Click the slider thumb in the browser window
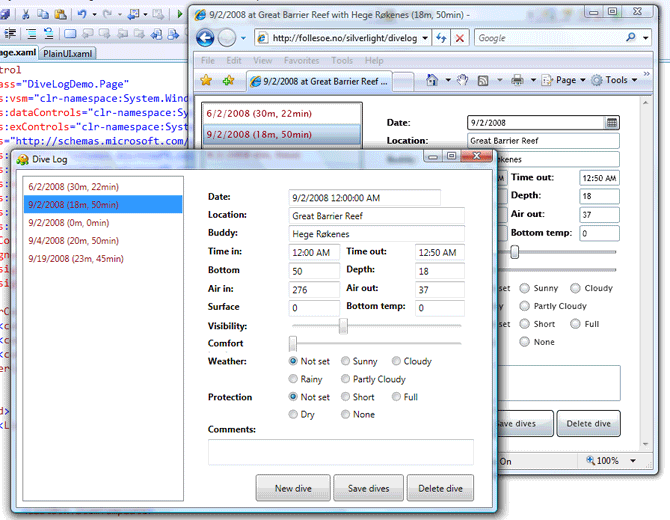This screenshot has height=520, width=670. pos(515,252)
